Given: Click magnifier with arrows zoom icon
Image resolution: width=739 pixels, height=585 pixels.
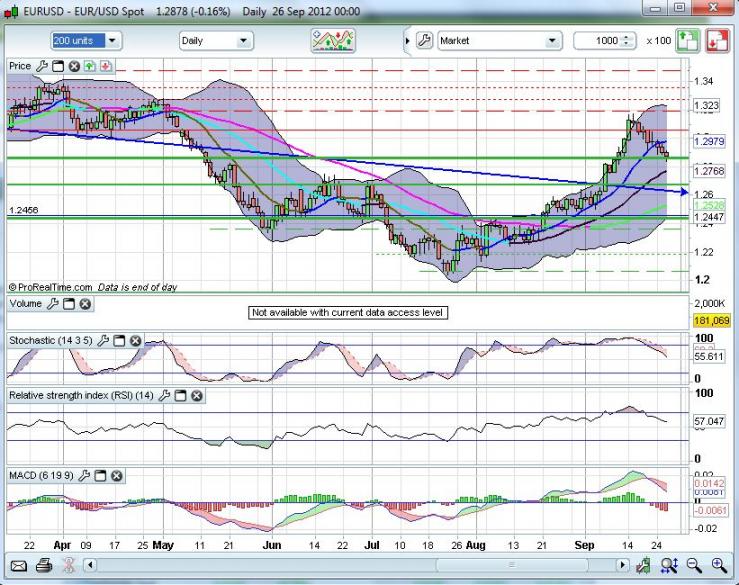Looking at the screenshot, I should [x=669, y=565].
